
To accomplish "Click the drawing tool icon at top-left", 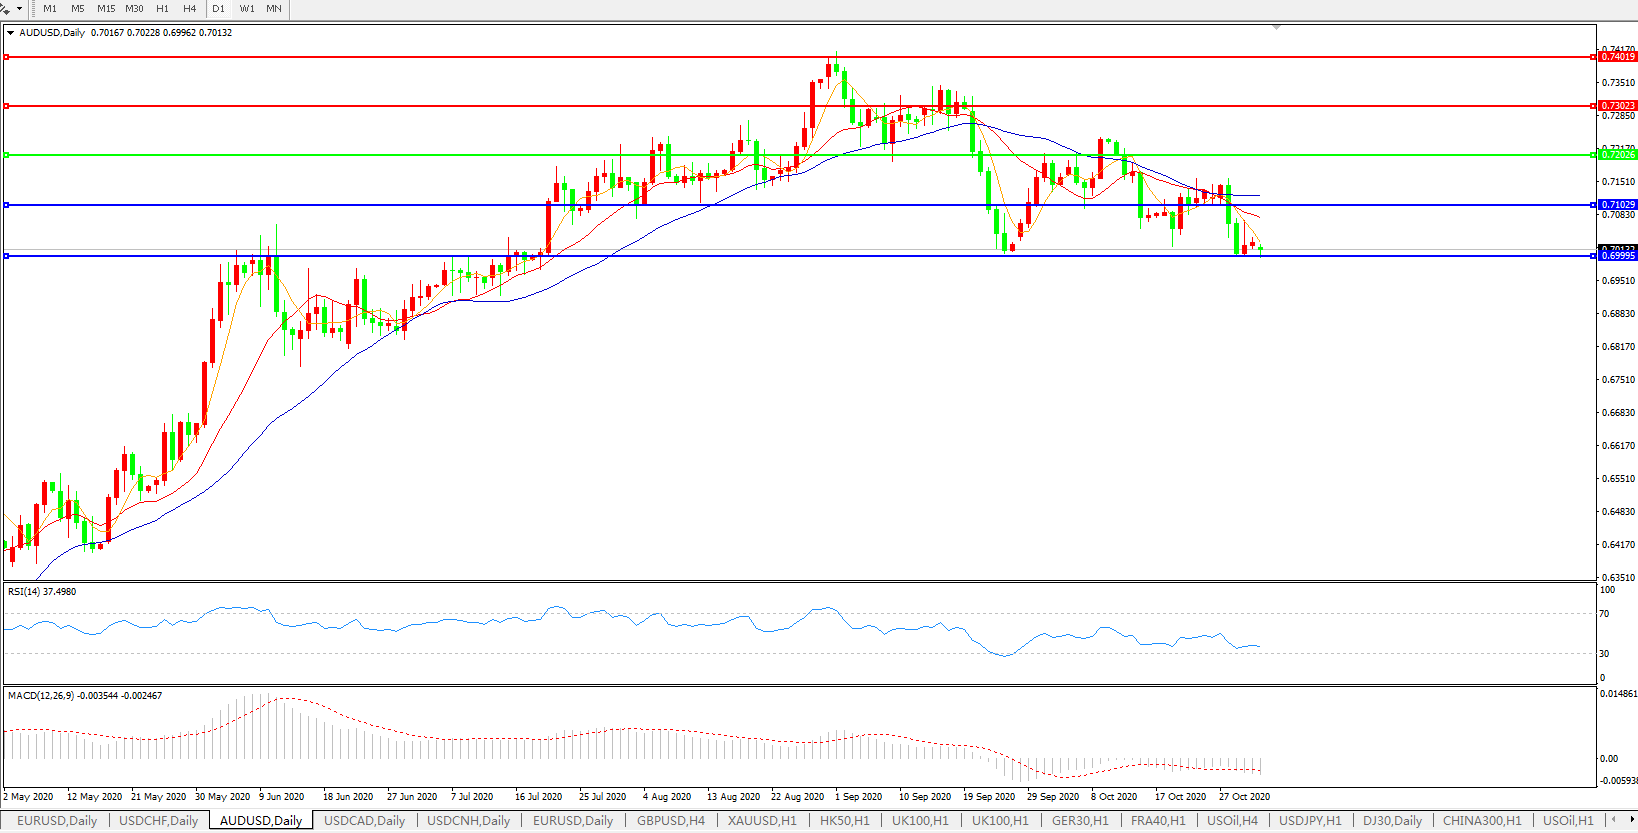I will click(6, 9).
